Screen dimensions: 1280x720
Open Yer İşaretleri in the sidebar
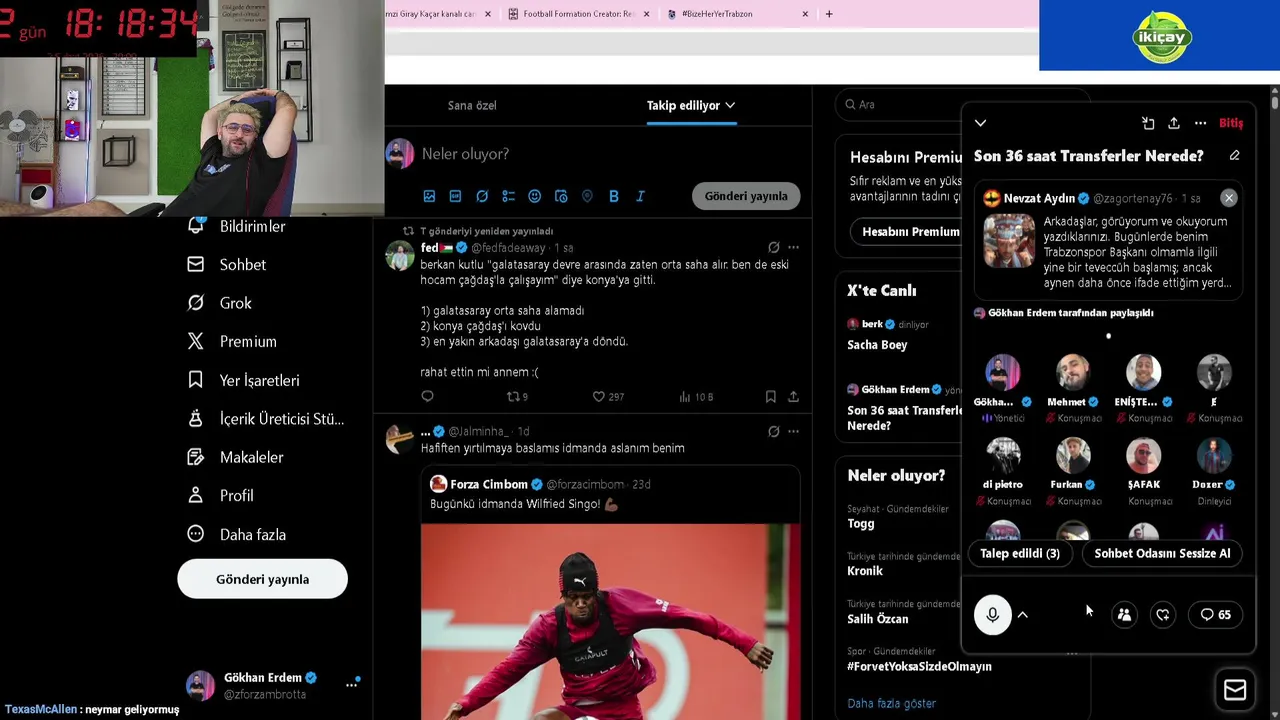243,380
